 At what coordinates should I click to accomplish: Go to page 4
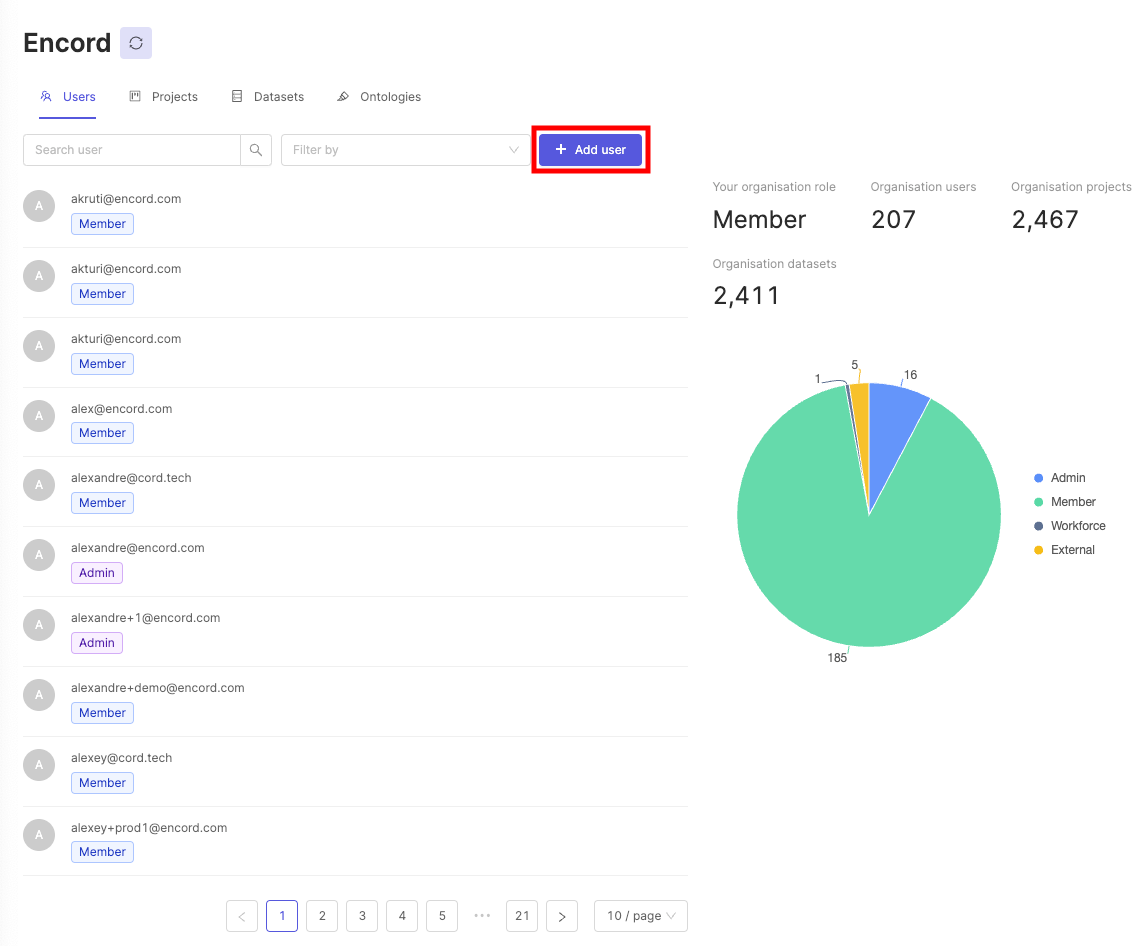pyautogui.click(x=402, y=915)
